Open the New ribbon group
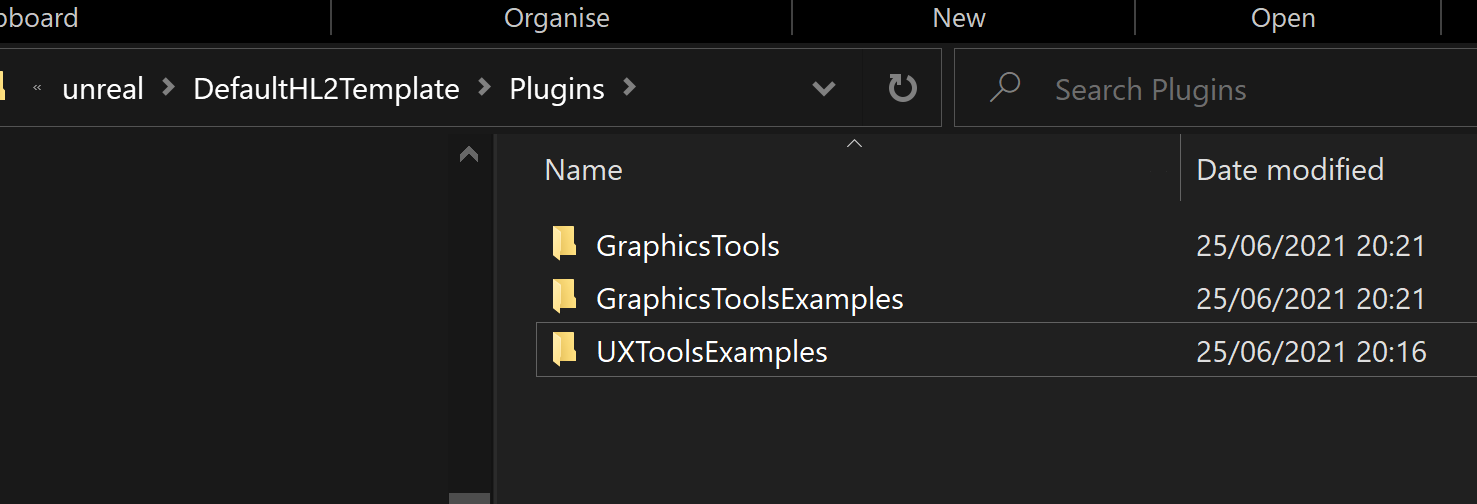Screen dimensions: 1477x504 click(959, 18)
